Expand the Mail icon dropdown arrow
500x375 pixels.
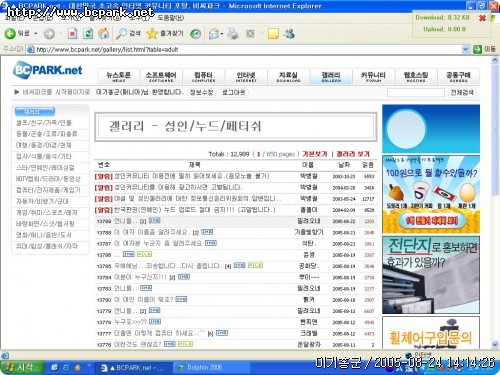click(x=222, y=34)
